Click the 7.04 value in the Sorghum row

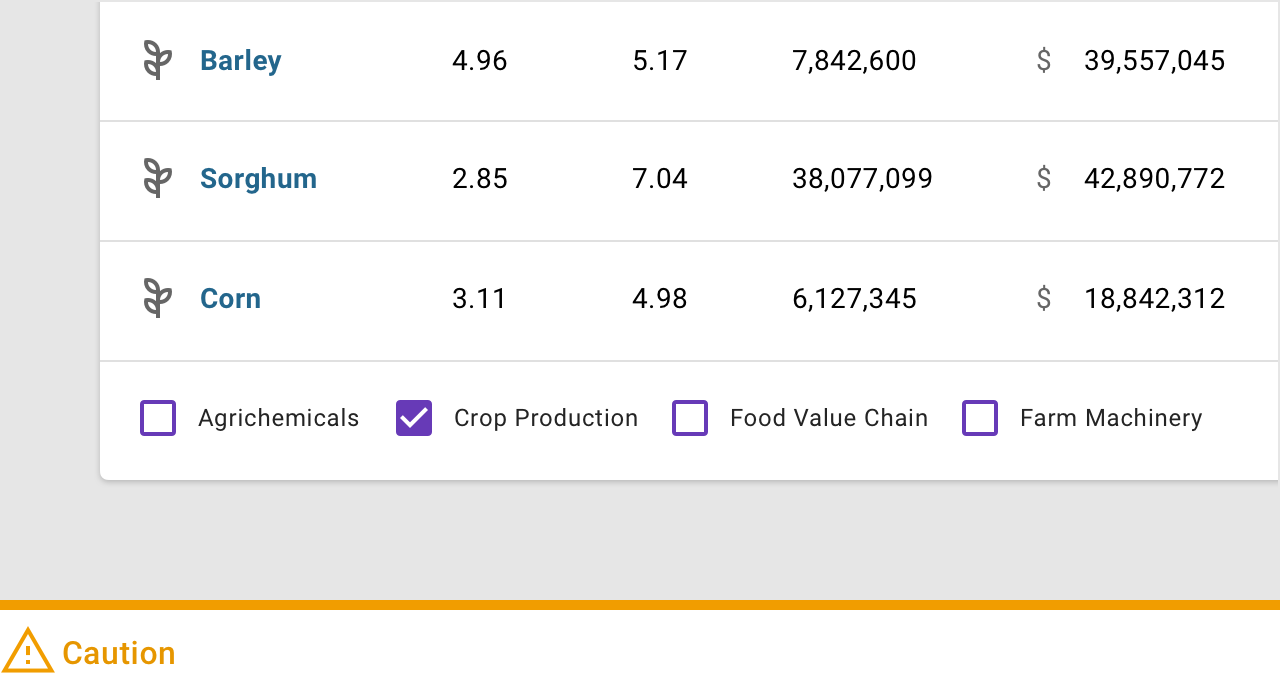pos(660,179)
